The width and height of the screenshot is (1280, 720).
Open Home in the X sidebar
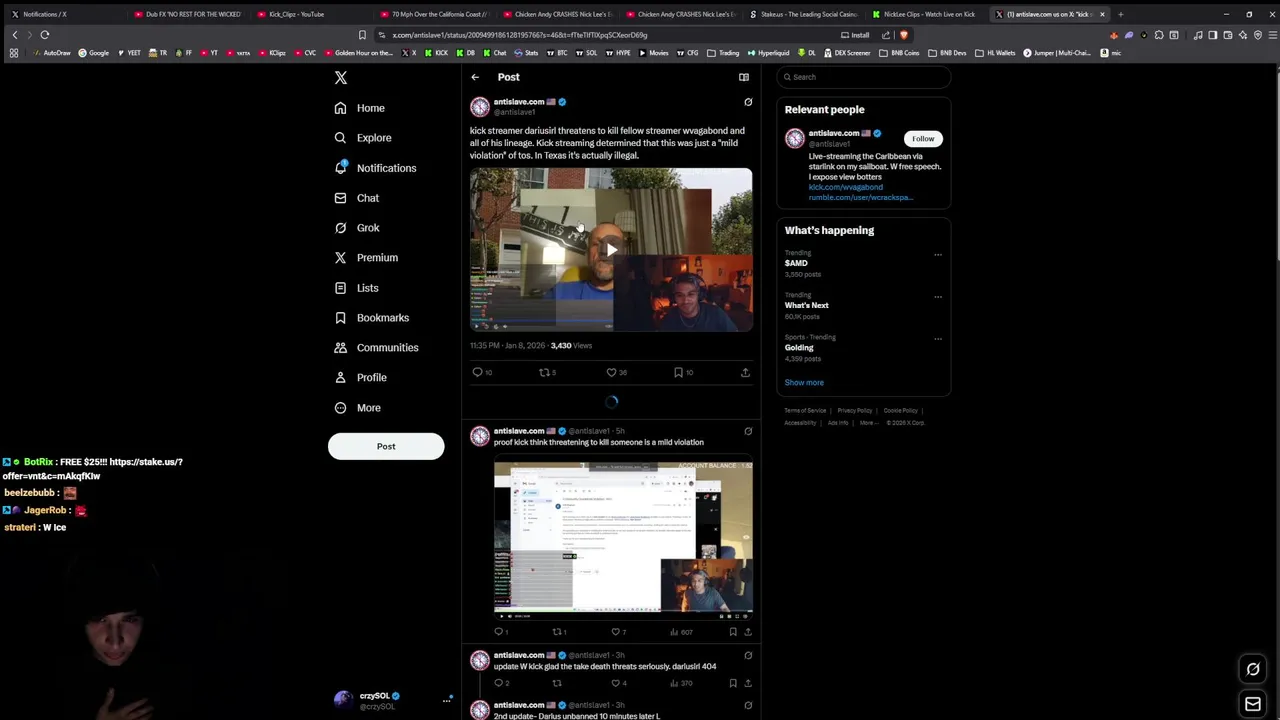click(359, 108)
